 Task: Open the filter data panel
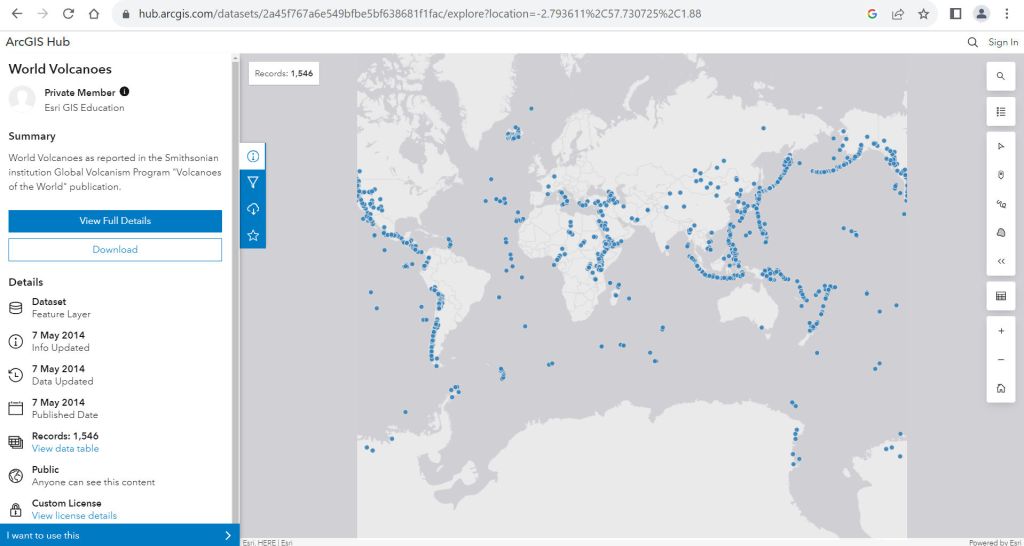(253, 183)
